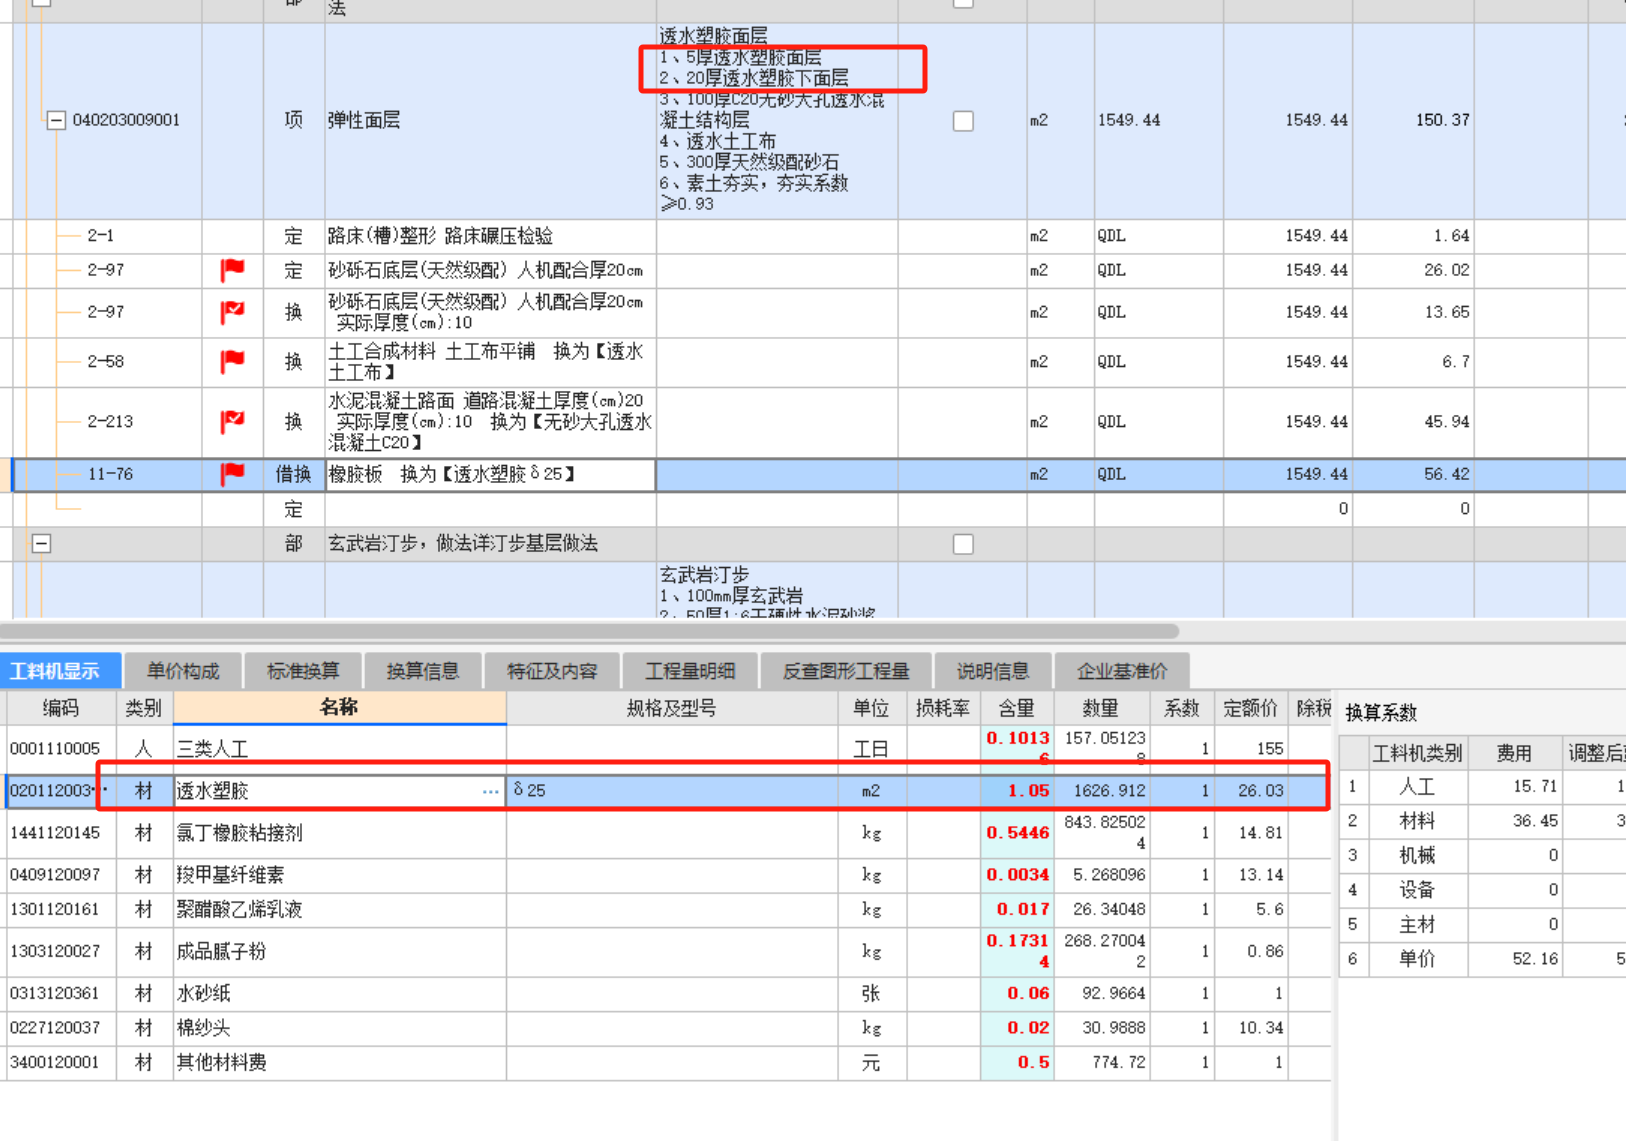The width and height of the screenshot is (1626, 1141).
Task: Click the red flag on the 11-76 row
Action: point(233,474)
